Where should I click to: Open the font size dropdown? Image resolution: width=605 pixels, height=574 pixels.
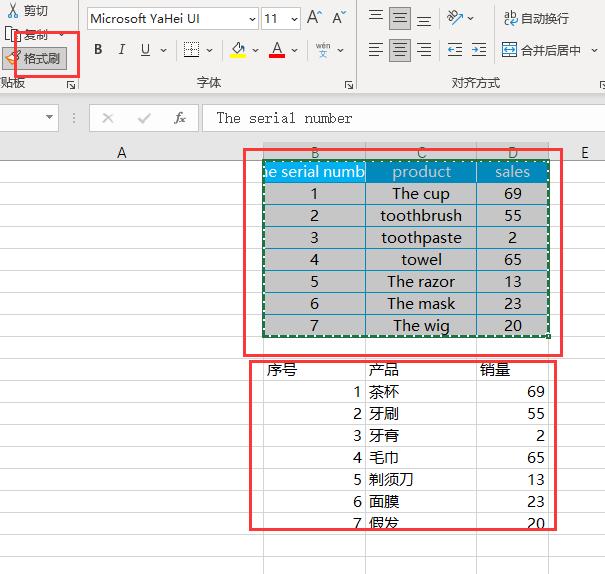[x=294, y=19]
